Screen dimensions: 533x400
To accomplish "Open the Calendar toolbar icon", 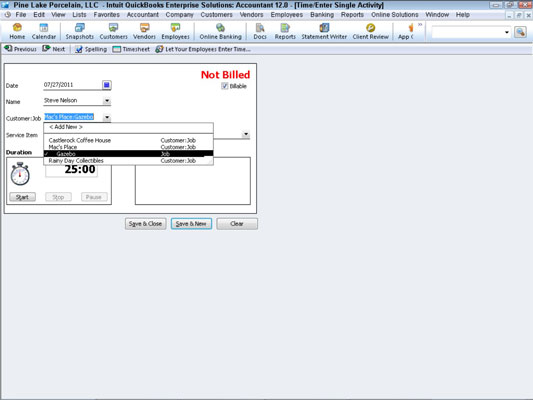I will click(44, 31).
